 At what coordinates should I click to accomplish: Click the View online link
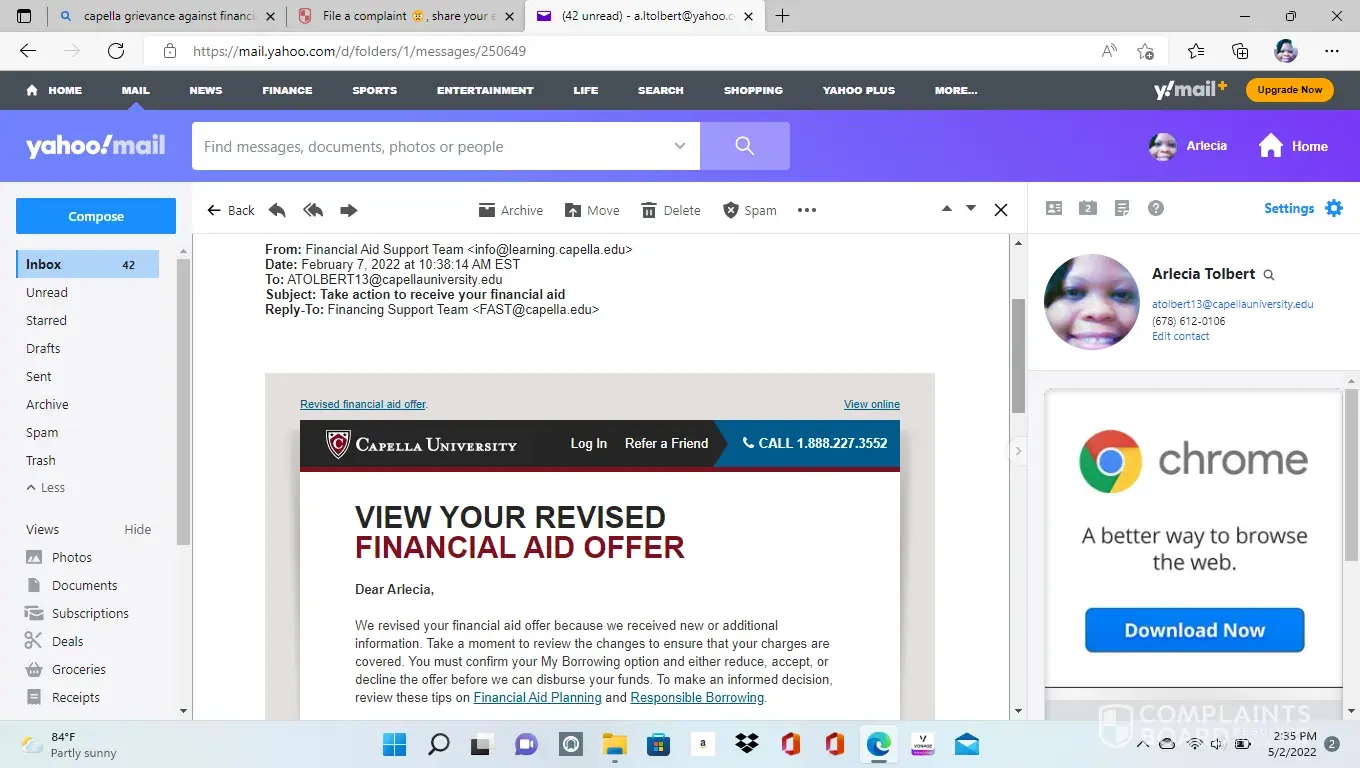[872, 404]
